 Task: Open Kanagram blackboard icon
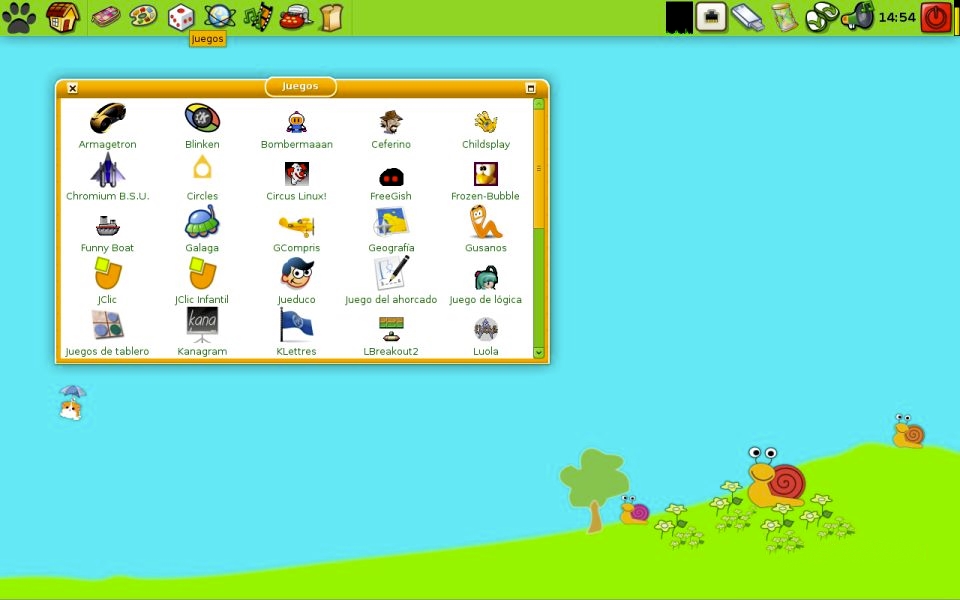click(202, 324)
